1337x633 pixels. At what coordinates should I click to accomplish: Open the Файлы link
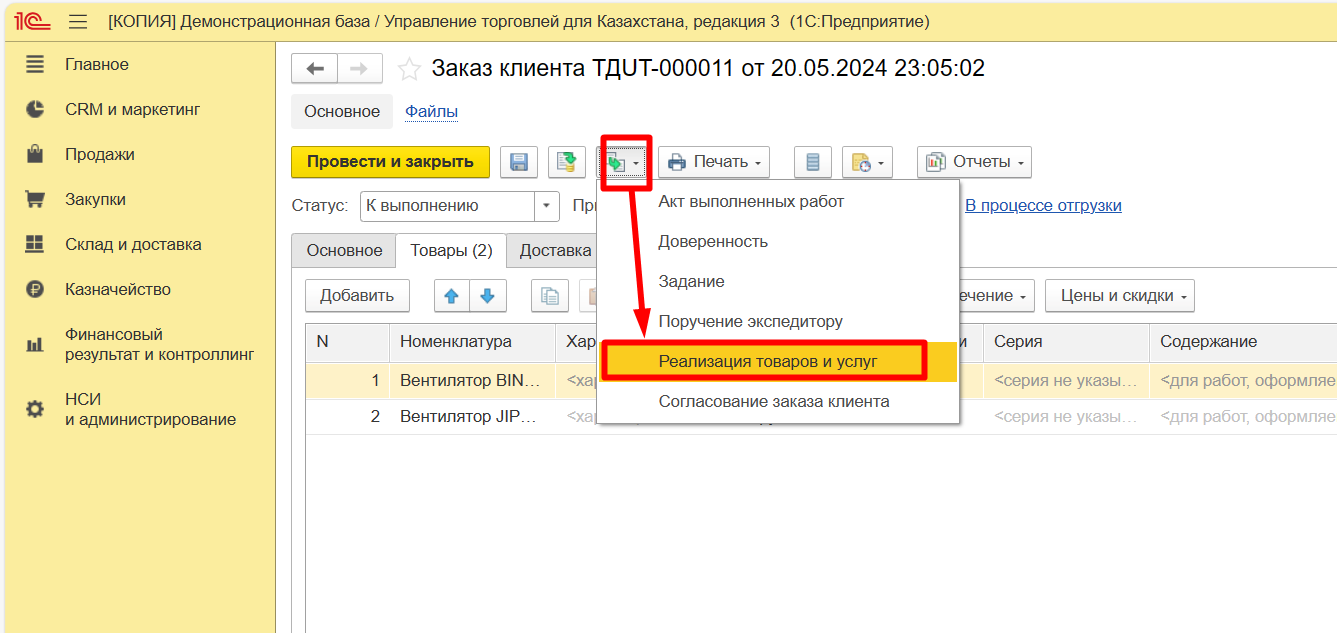(431, 112)
